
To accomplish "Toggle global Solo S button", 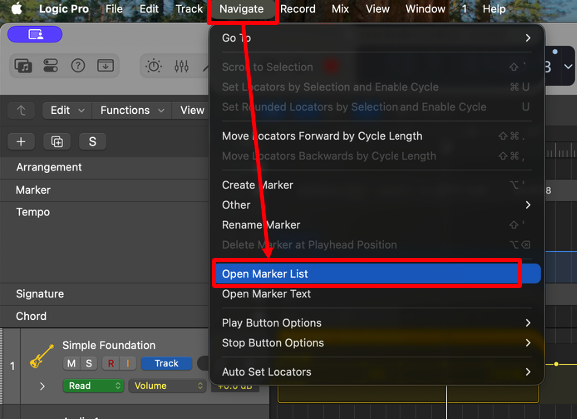I will point(93,142).
